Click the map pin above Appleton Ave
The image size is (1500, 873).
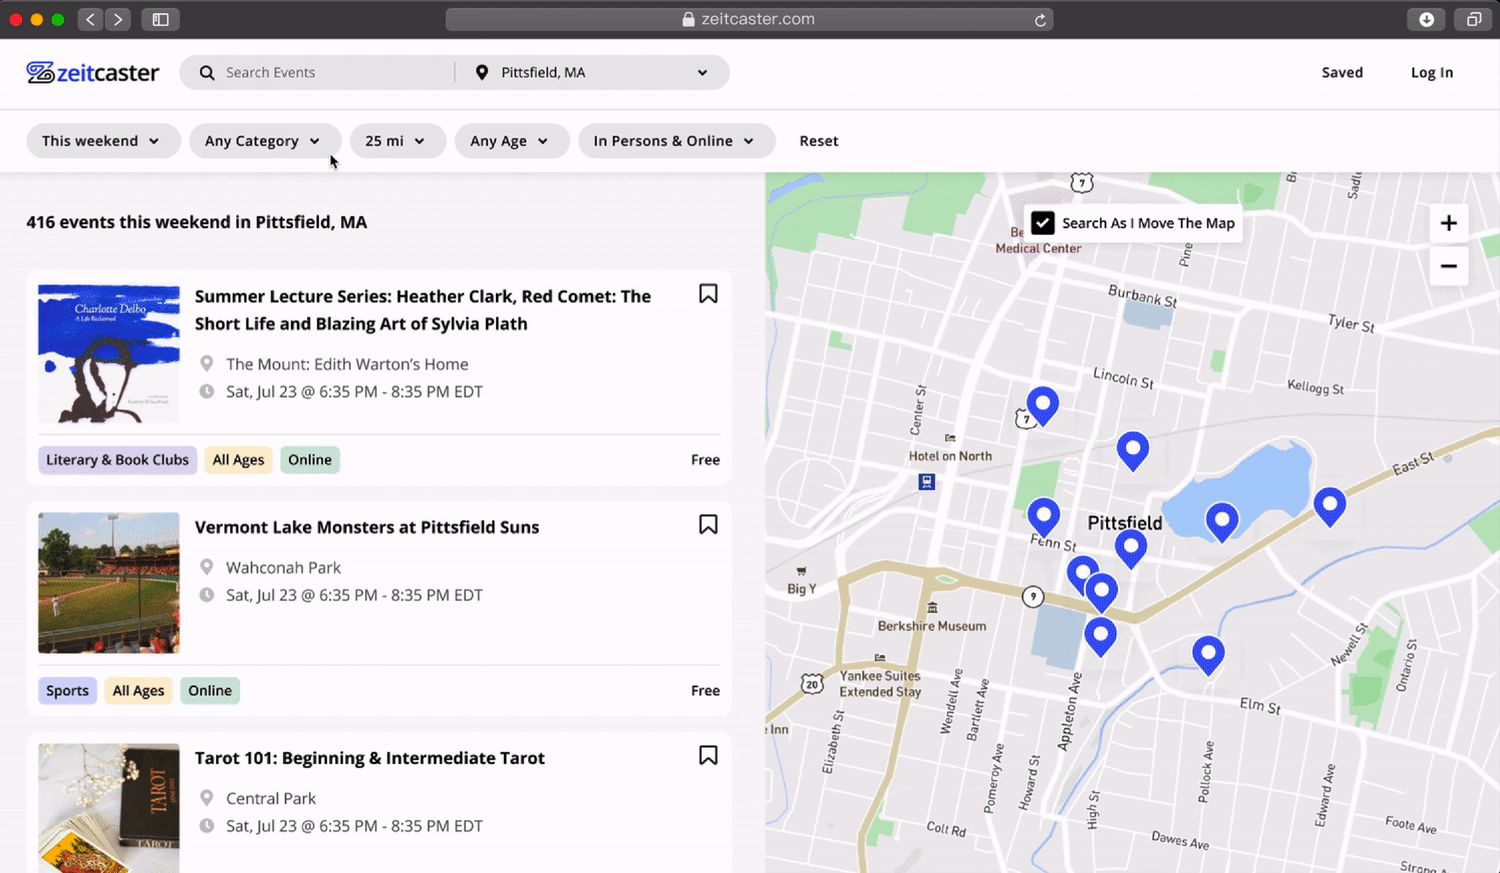click(1100, 637)
